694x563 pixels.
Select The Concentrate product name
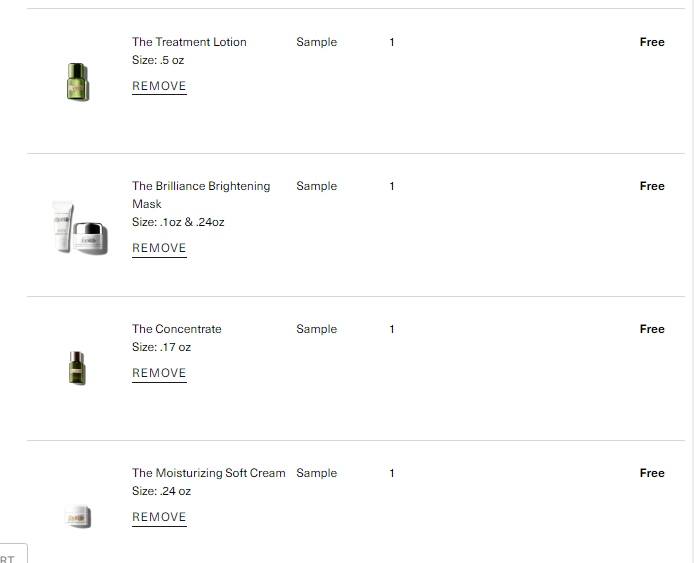point(177,329)
